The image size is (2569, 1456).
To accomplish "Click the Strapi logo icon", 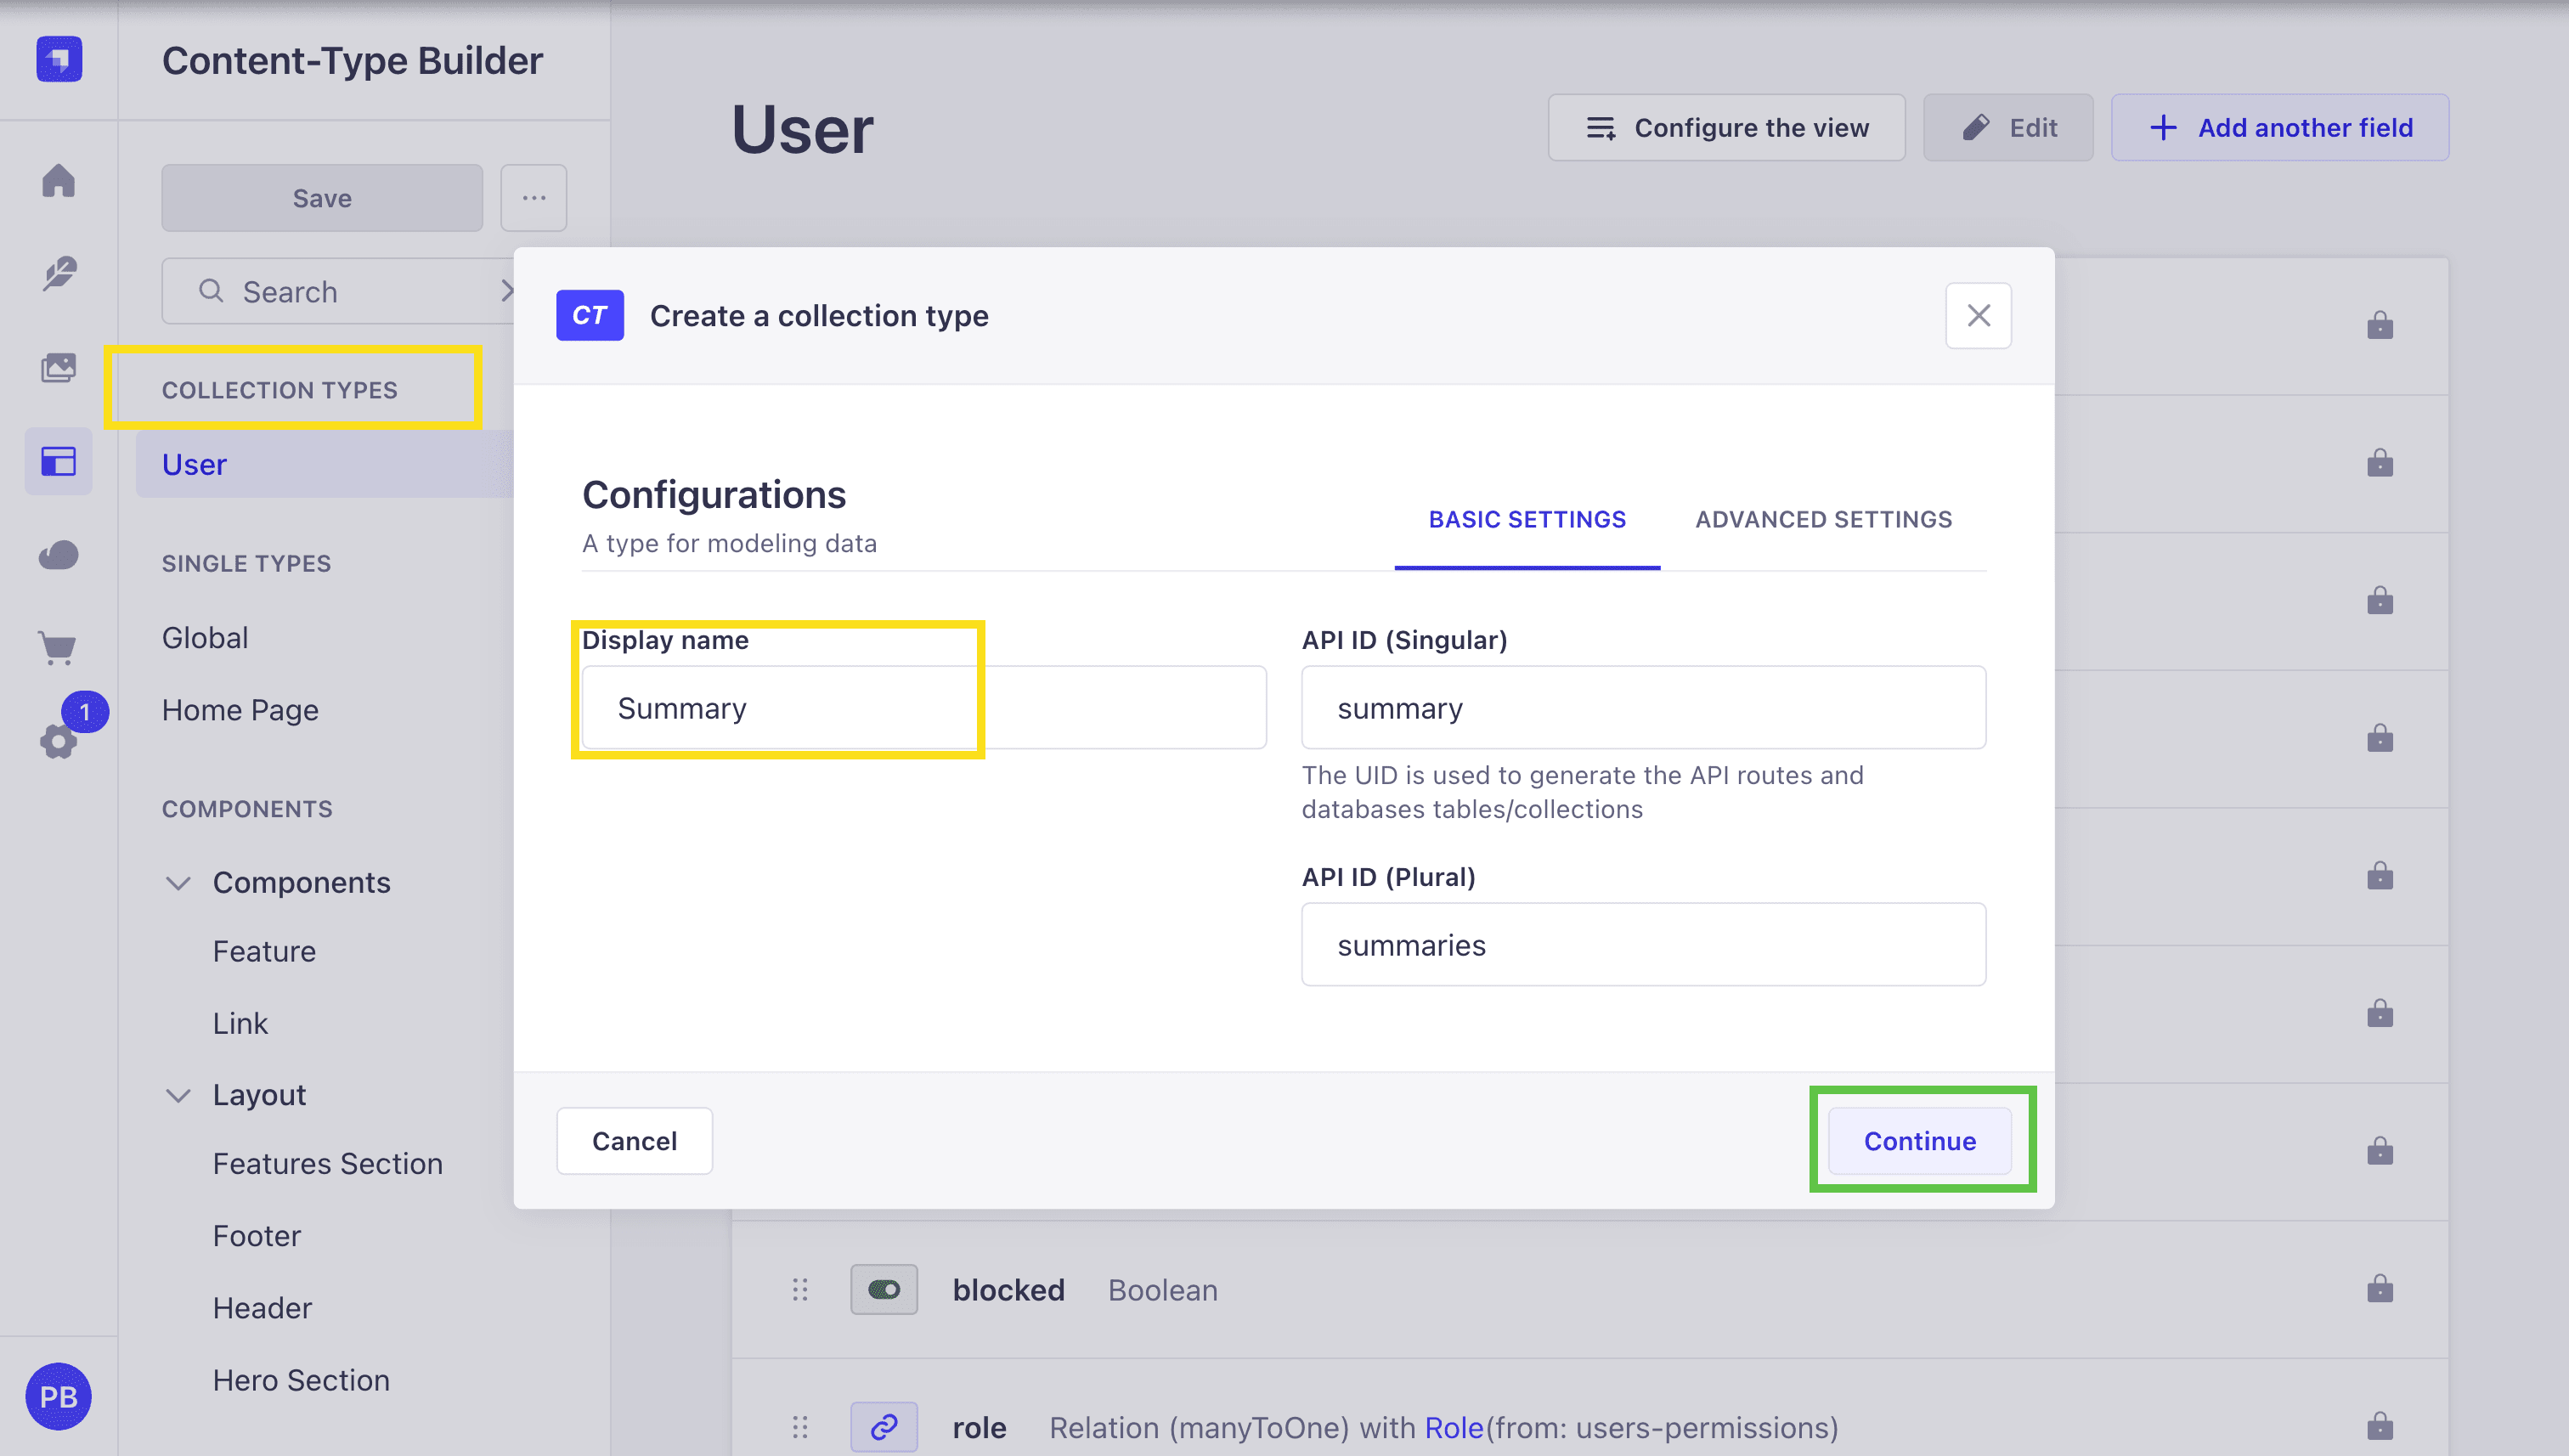I will (59, 59).
